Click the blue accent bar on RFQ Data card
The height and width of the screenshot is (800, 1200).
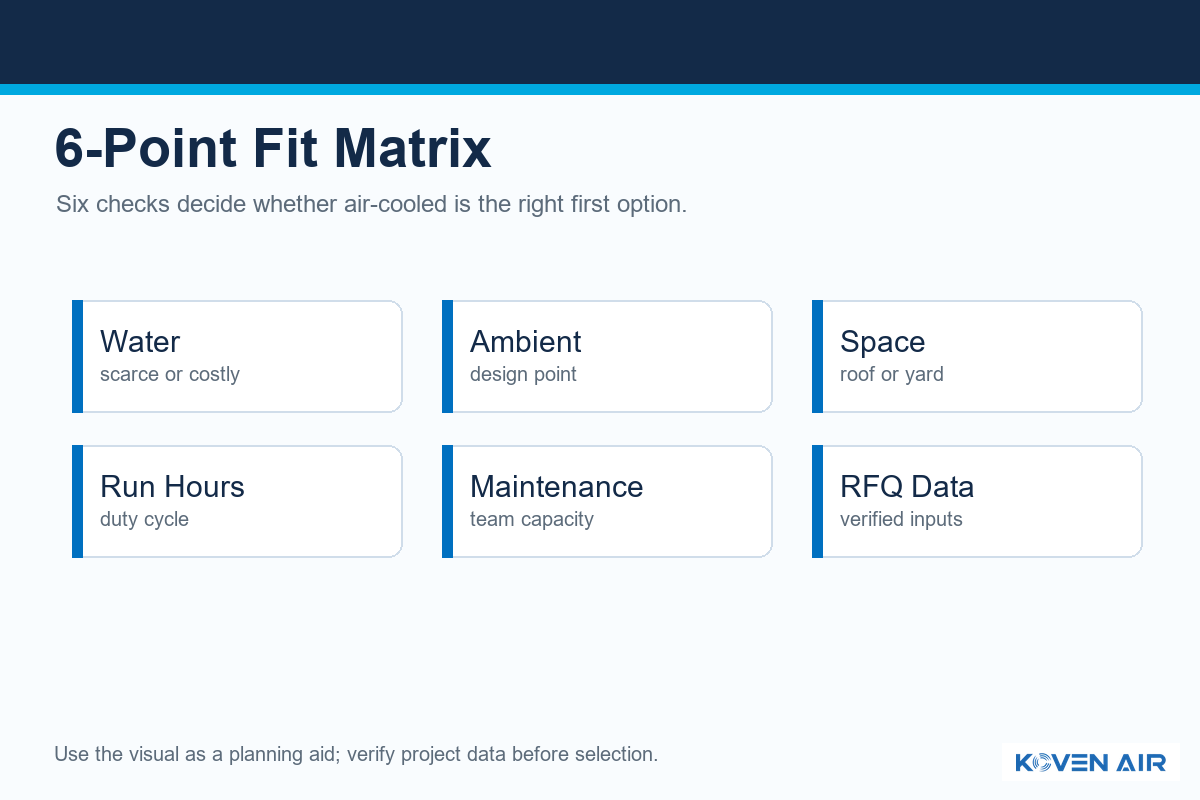click(817, 501)
